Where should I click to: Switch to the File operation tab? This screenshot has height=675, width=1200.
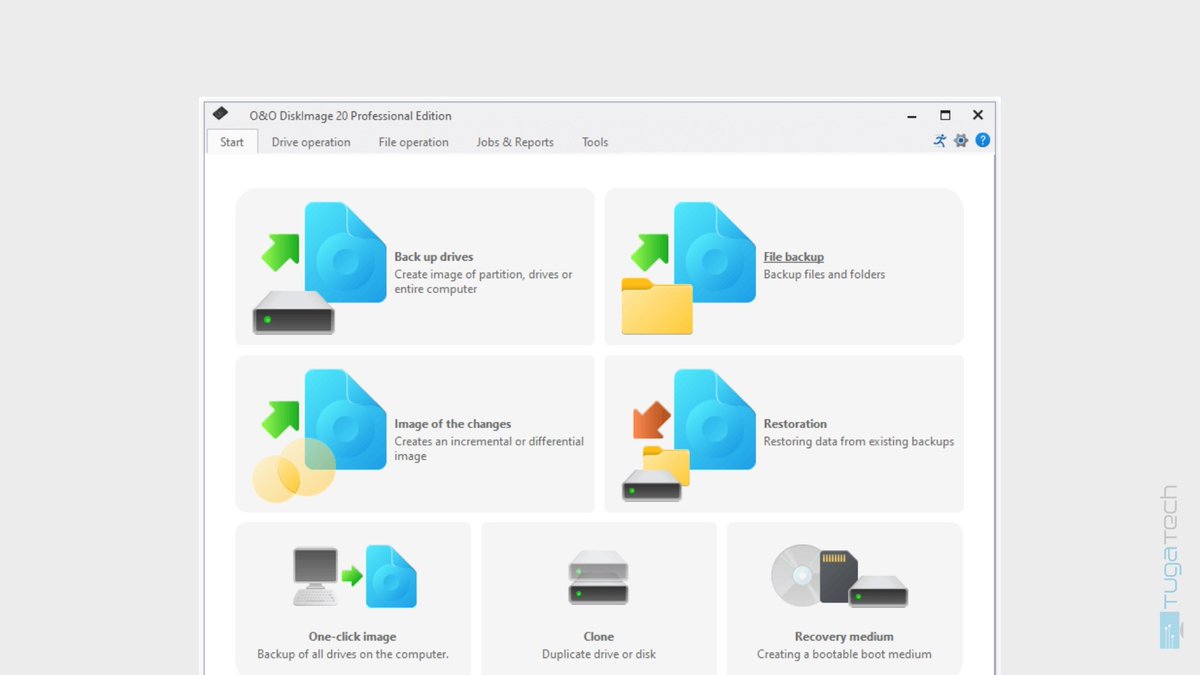tap(413, 142)
